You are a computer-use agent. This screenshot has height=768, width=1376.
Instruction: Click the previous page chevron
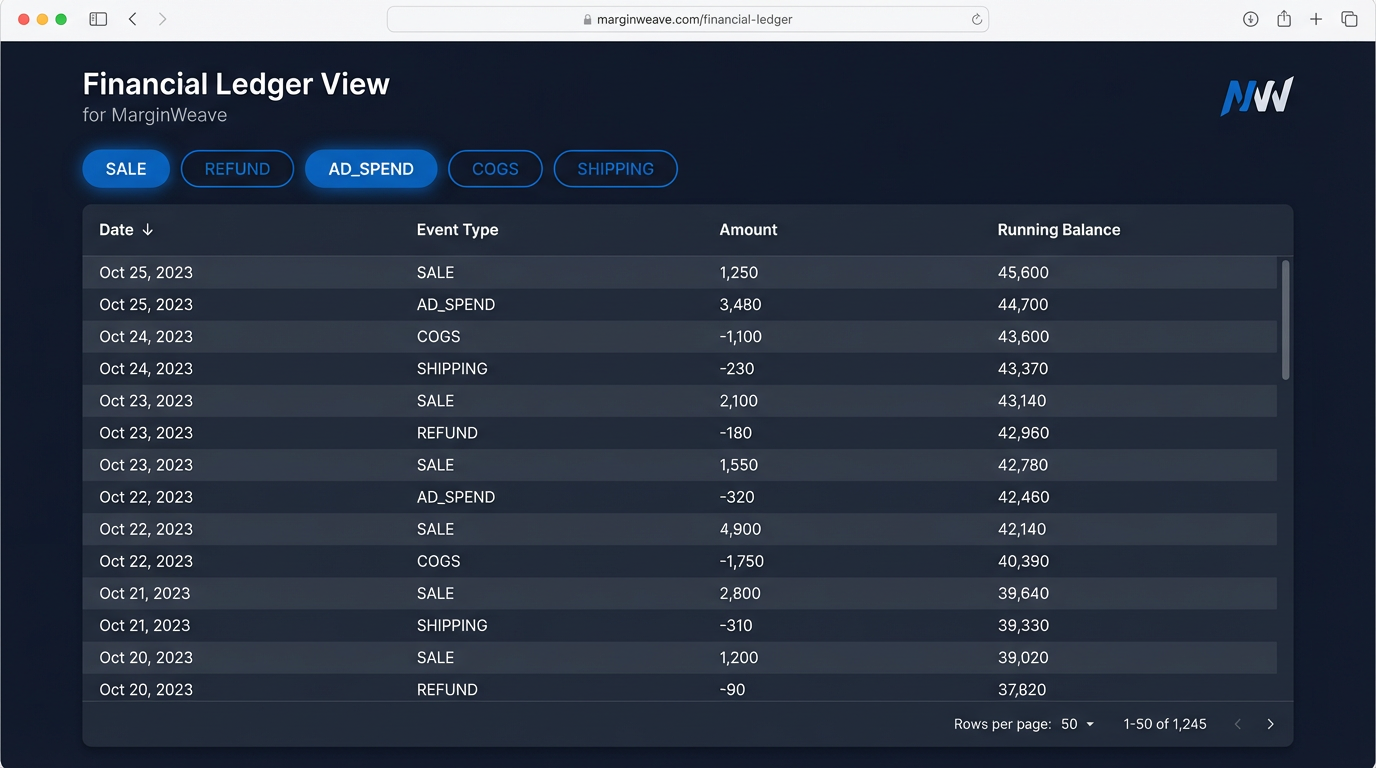coord(1238,723)
